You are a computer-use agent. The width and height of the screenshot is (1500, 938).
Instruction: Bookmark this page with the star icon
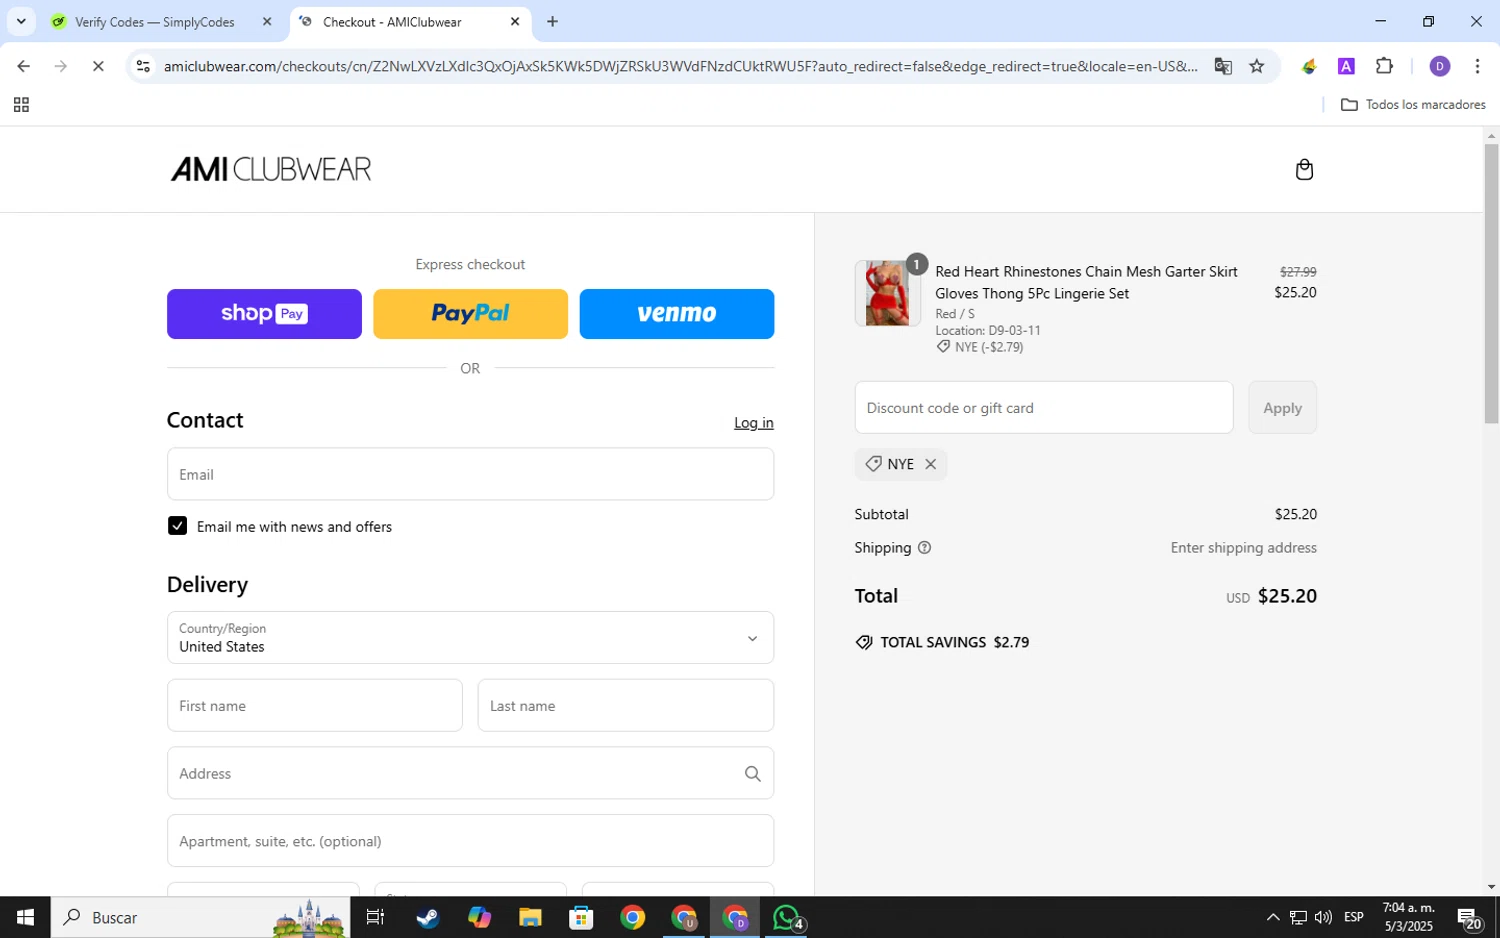pyautogui.click(x=1257, y=66)
